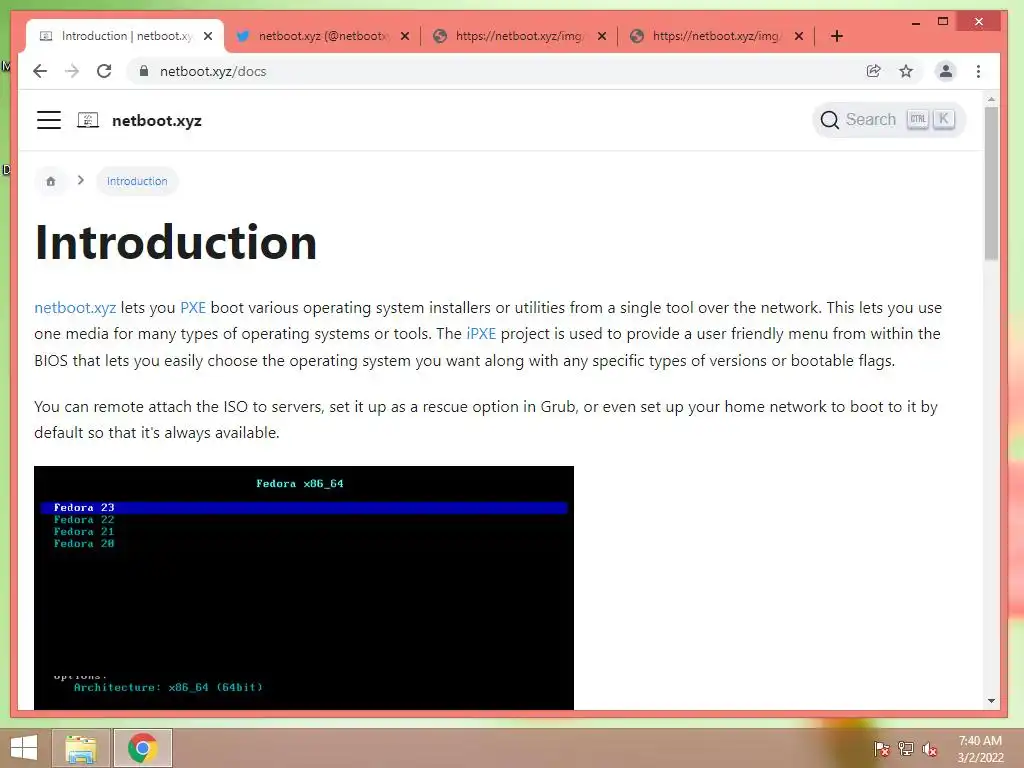
Task: Click the search magnifier icon
Action: [x=829, y=120]
